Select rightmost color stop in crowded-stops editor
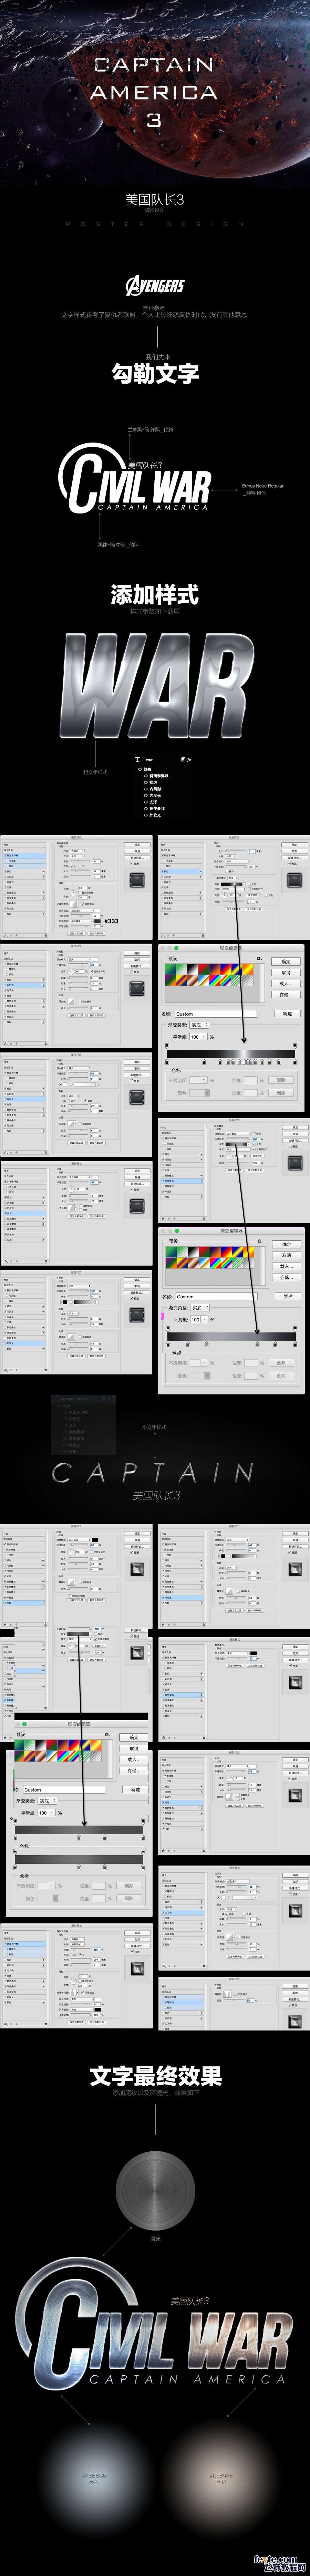This screenshot has width=310, height=2576. pyautogui.click(x=295, y=1062)
